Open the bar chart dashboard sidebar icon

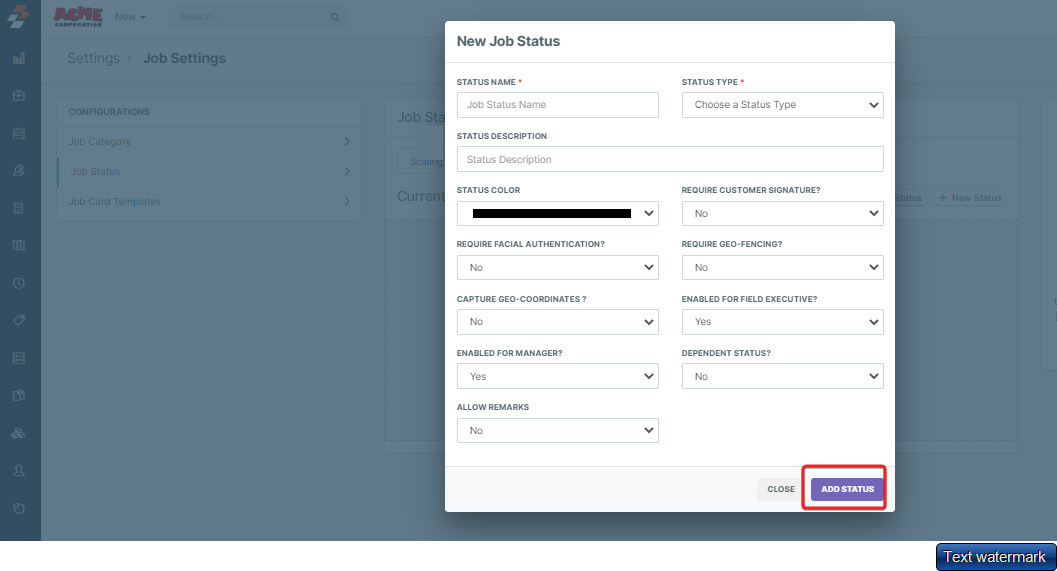tap(19, 58)
